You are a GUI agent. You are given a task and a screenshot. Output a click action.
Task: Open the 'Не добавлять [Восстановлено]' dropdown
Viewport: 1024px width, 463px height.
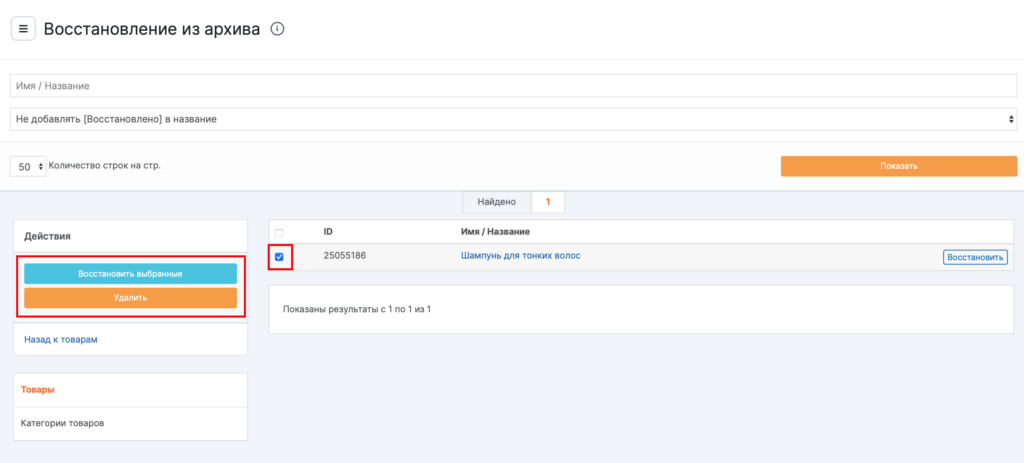pos(512,119)
